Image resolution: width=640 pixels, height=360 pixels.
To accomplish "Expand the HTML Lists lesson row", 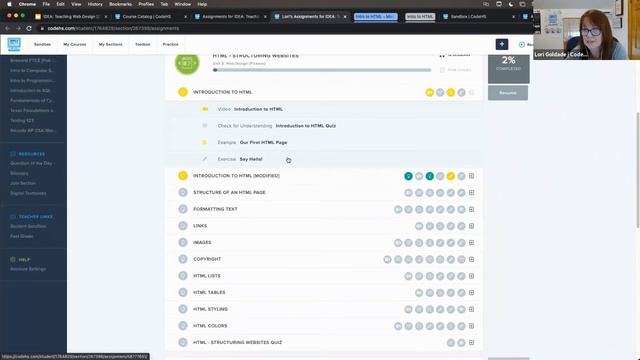I will point(471,276).
